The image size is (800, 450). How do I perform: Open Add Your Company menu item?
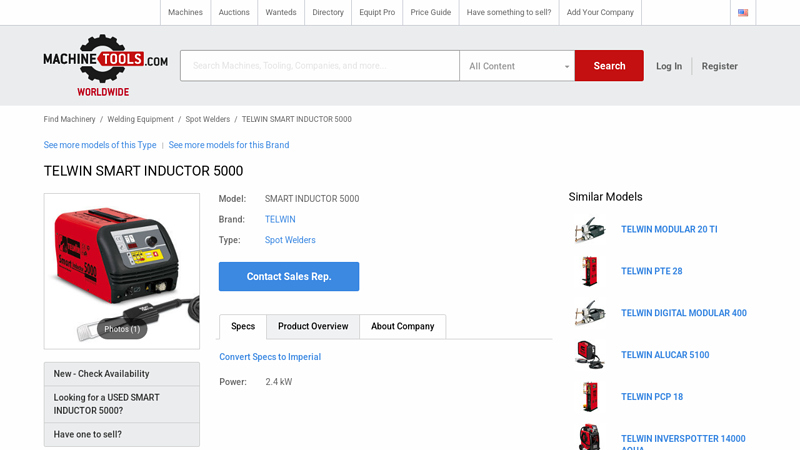[600, 12]
